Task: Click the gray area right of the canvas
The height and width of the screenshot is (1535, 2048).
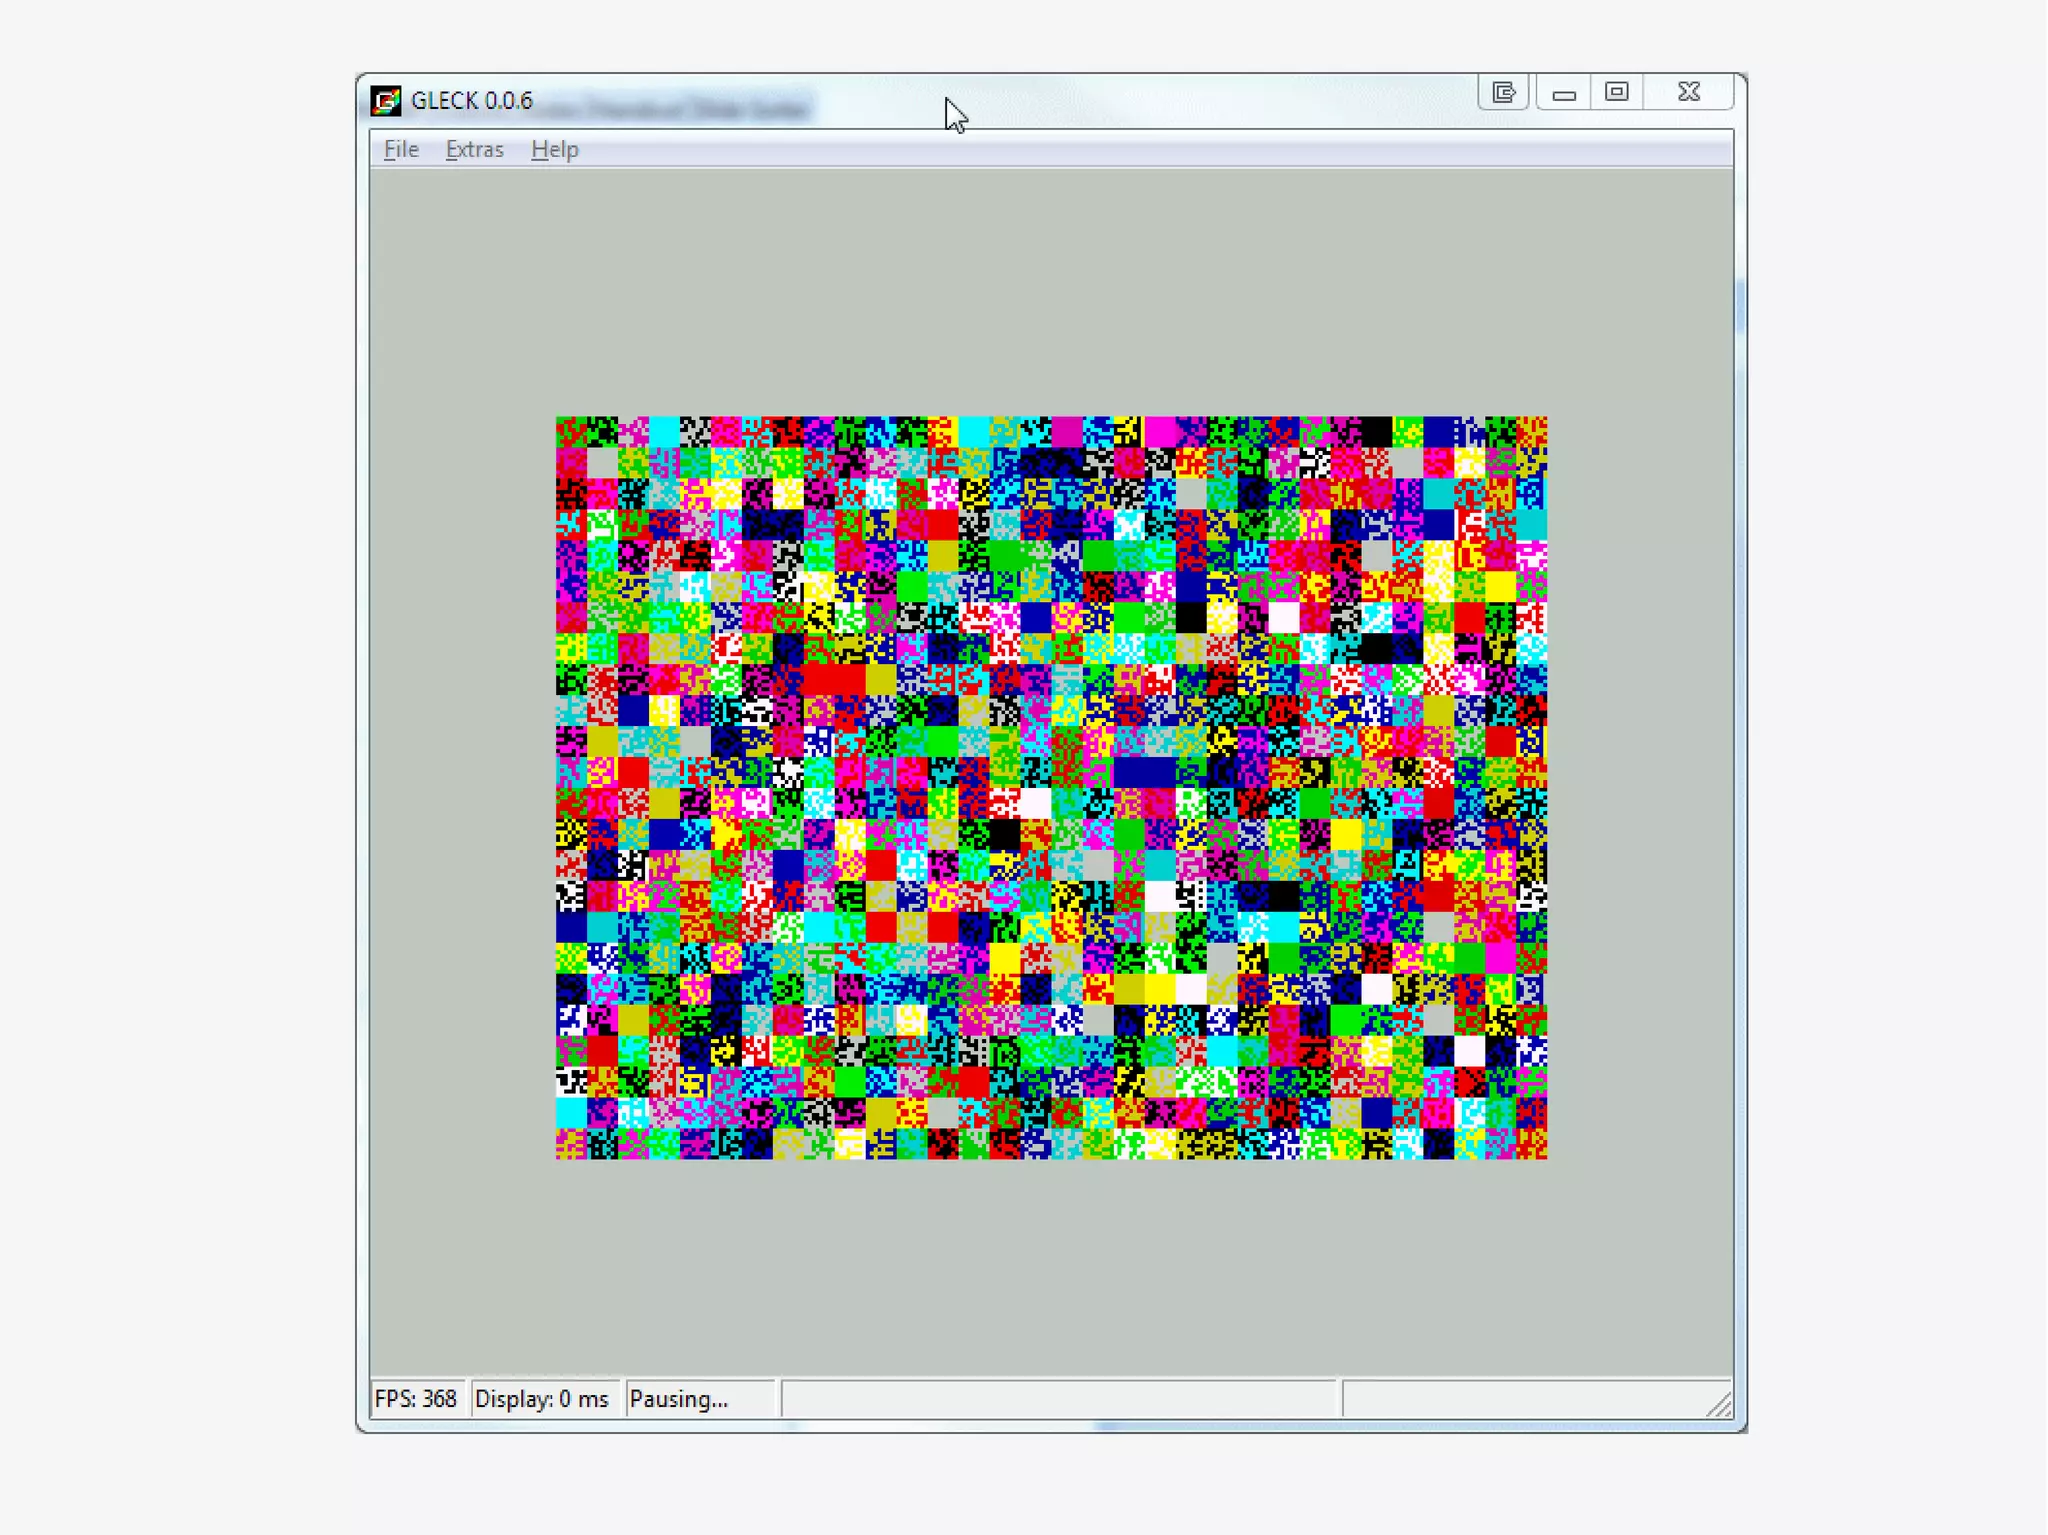Action: tap(1640, 787)
